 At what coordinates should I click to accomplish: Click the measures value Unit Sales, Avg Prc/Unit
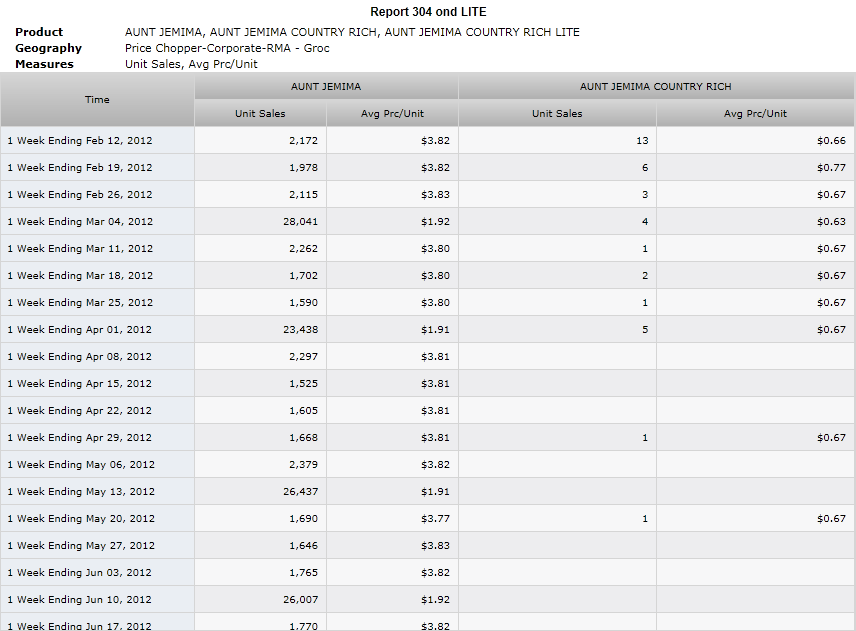click(x=191, y=64)
